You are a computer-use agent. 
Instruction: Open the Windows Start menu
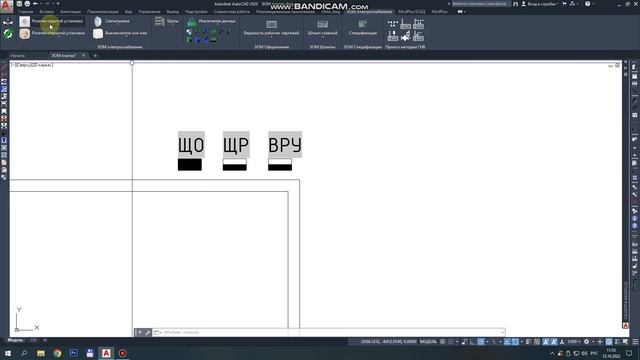(8, 353)
